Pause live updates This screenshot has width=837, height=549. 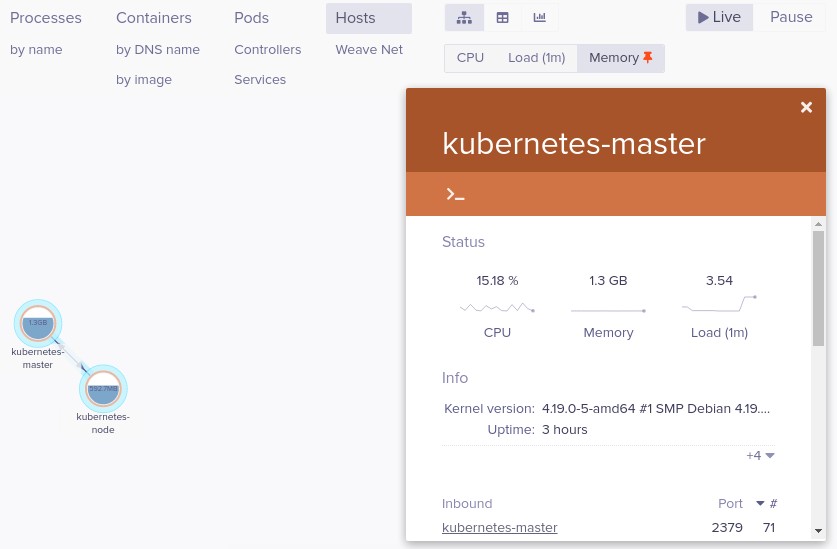[791, 17]
